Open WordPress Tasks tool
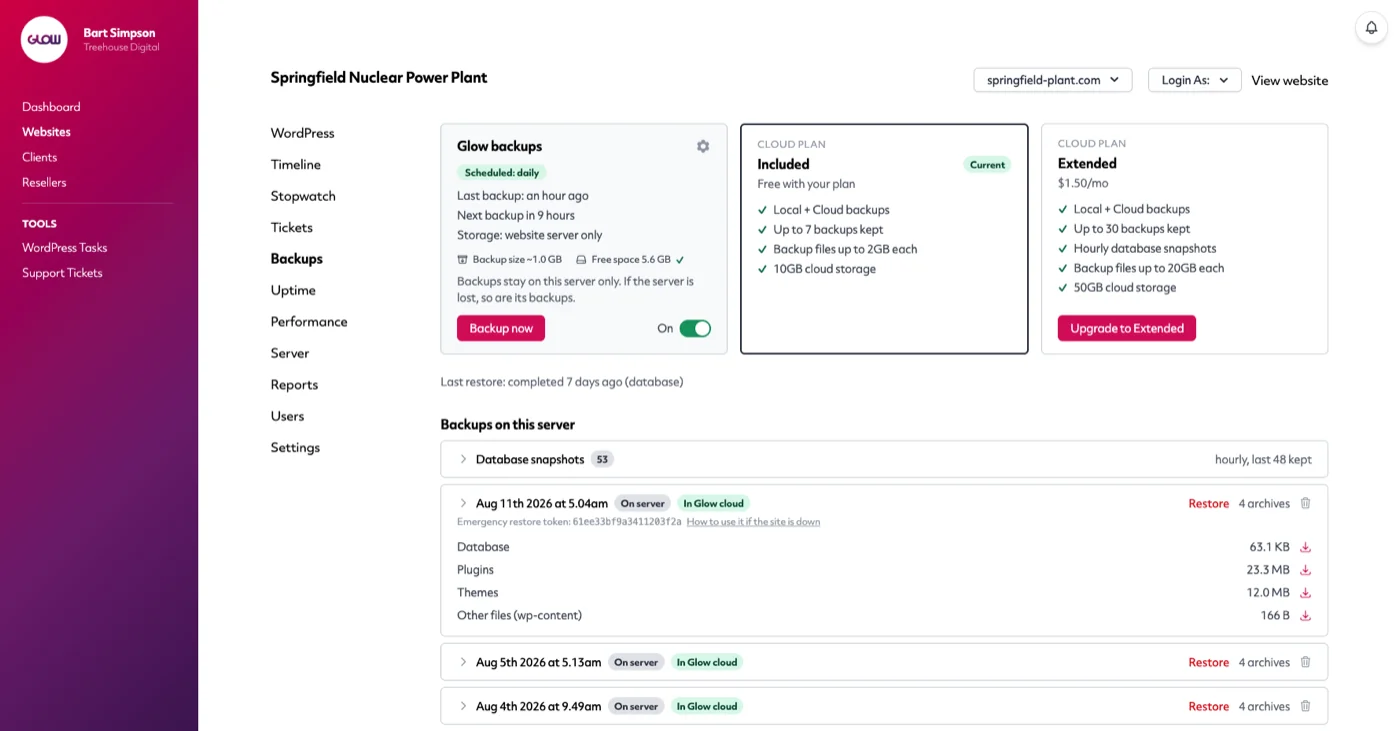The width and height of the screenshot is (1400, 731). click(64, 248)
